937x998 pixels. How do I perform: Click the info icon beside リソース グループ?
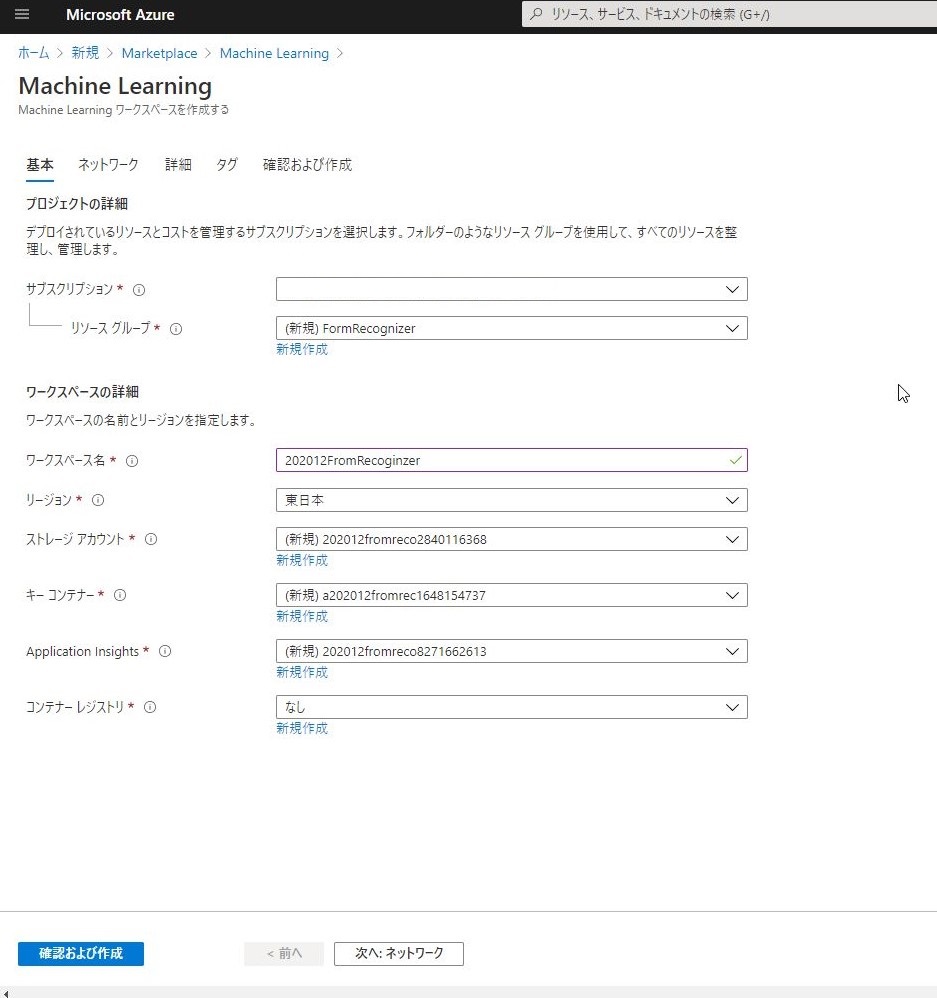coord(178,329)
